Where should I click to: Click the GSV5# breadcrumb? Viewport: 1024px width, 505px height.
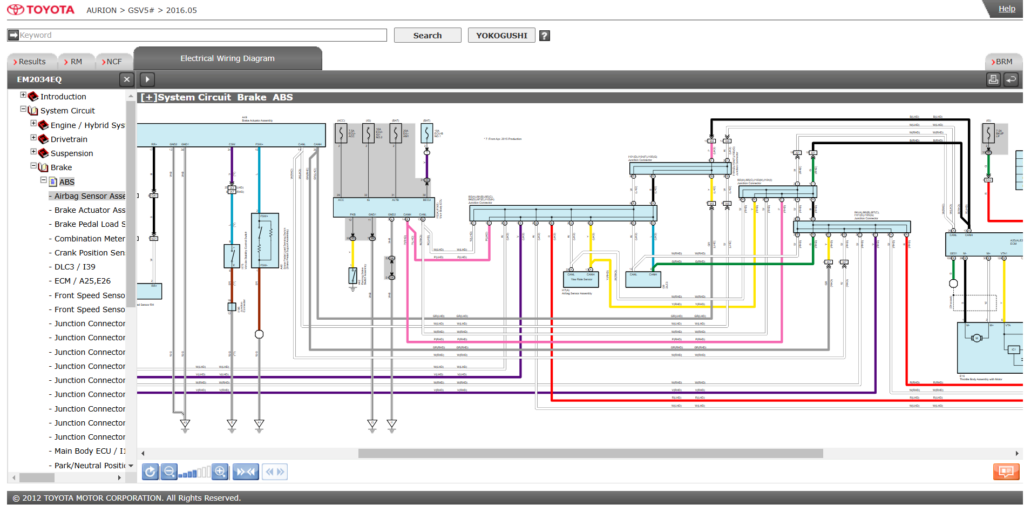[143, 10]
